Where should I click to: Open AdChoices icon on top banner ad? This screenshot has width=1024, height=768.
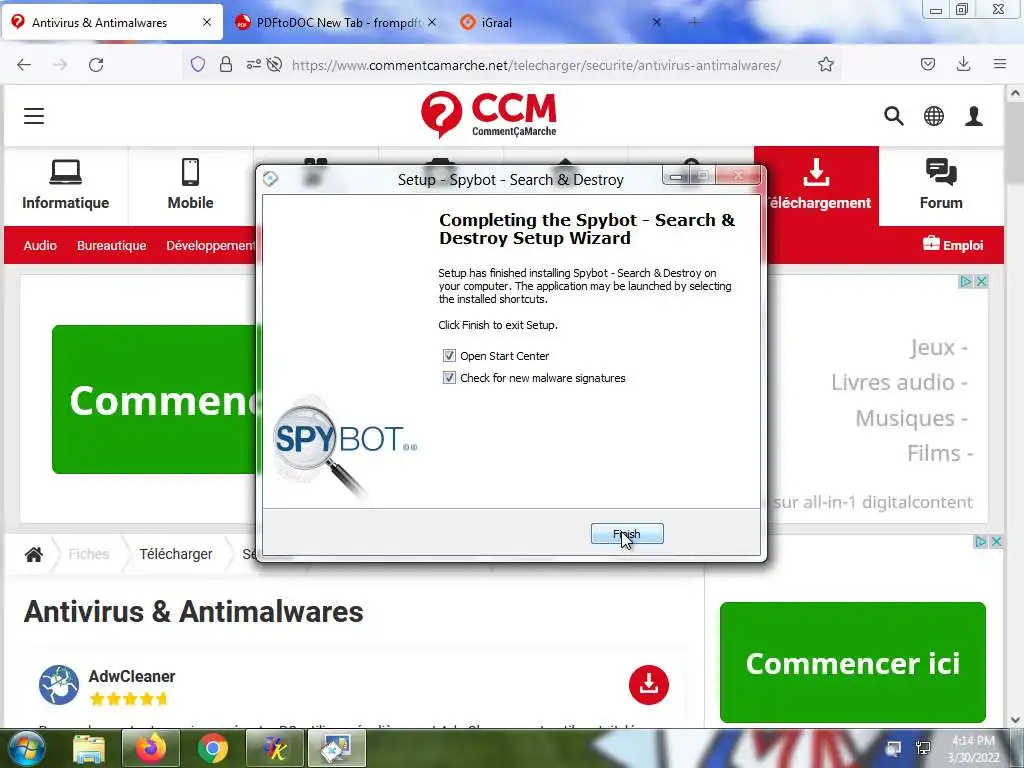(x=965, y=281)
